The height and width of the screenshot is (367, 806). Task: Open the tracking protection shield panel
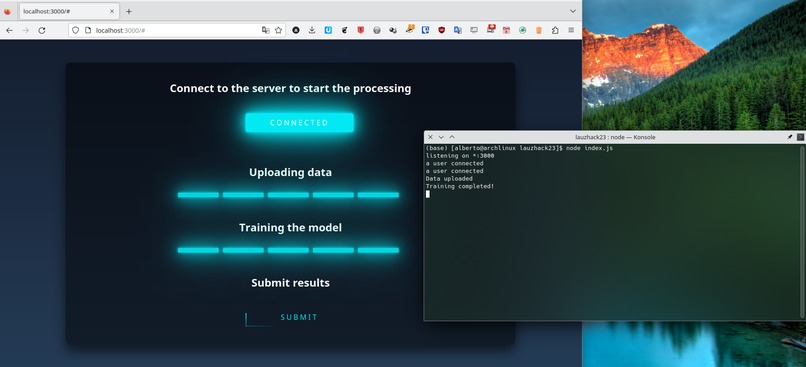coord(76,30)
